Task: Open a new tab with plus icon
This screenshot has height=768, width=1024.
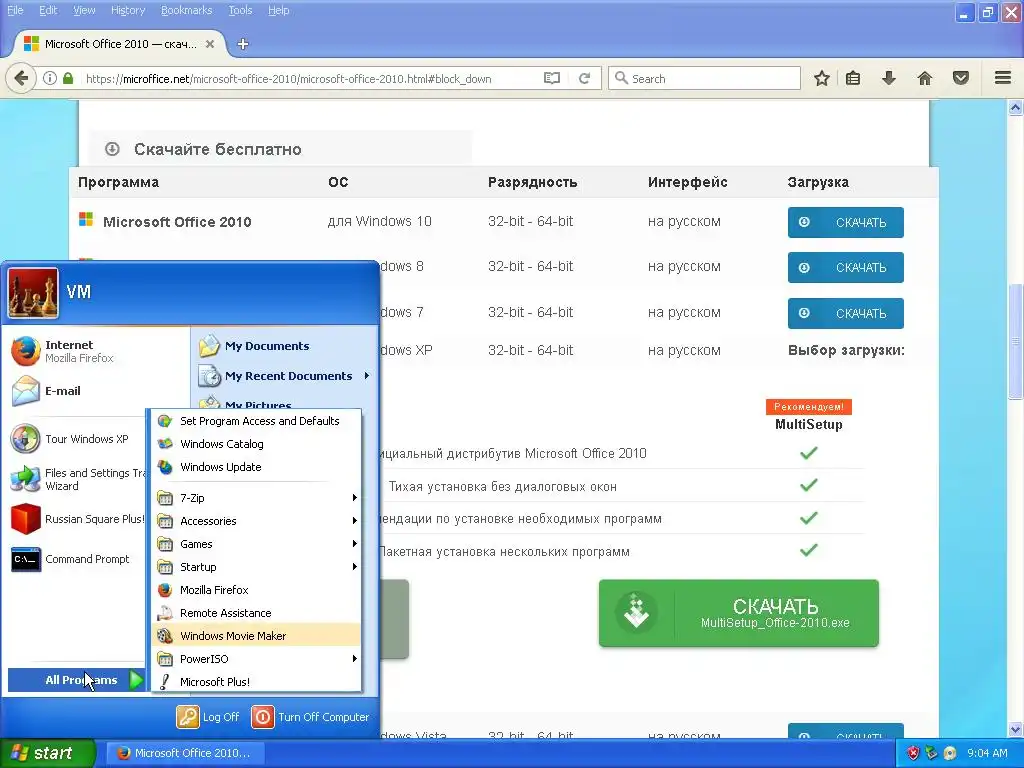Action: click(243, 44)
